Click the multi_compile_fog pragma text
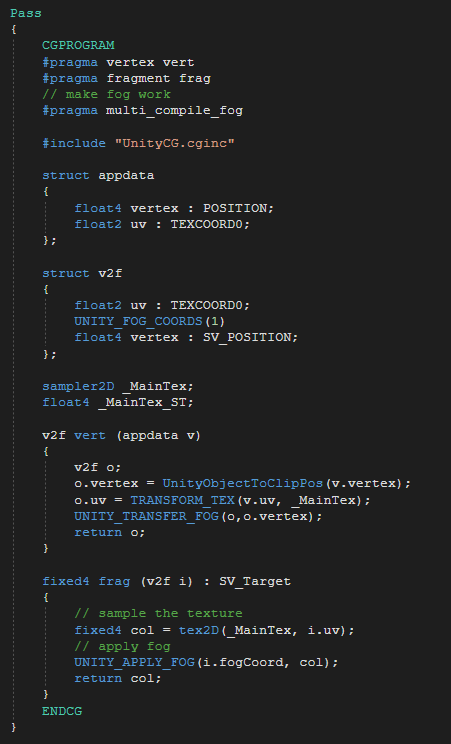Screen dimensions: 451x744 [174, 111]
